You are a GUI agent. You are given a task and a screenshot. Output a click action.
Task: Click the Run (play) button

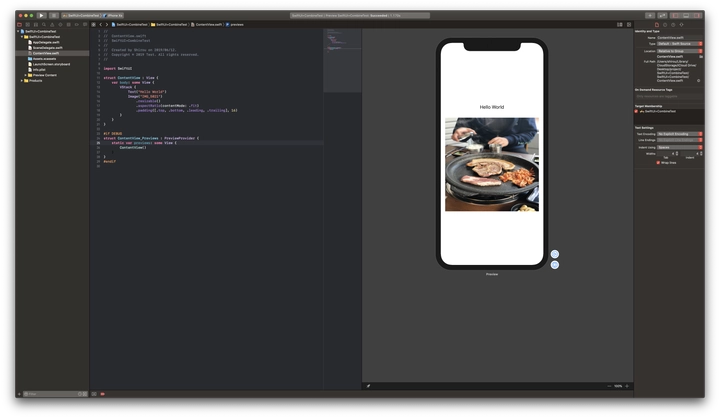click(41, 16)
